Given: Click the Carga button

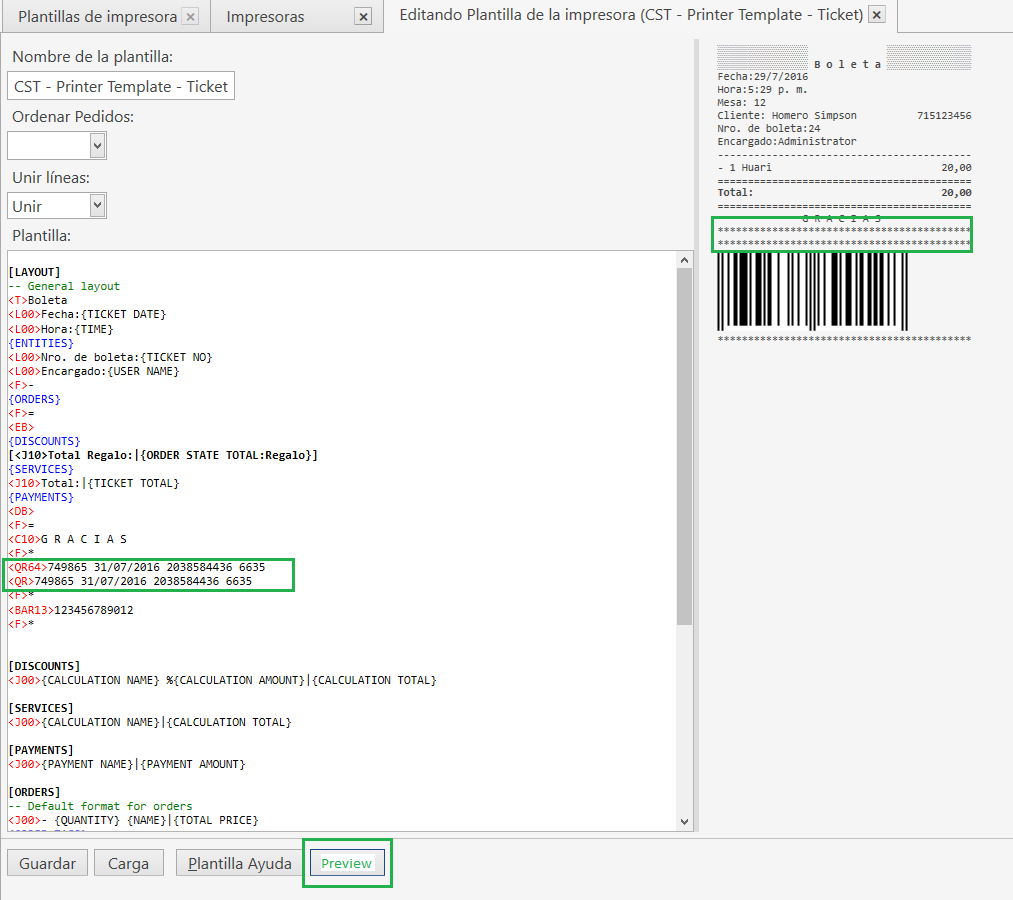Looking at the screenshot, I should pyautogui.click(x=129, y=863).
